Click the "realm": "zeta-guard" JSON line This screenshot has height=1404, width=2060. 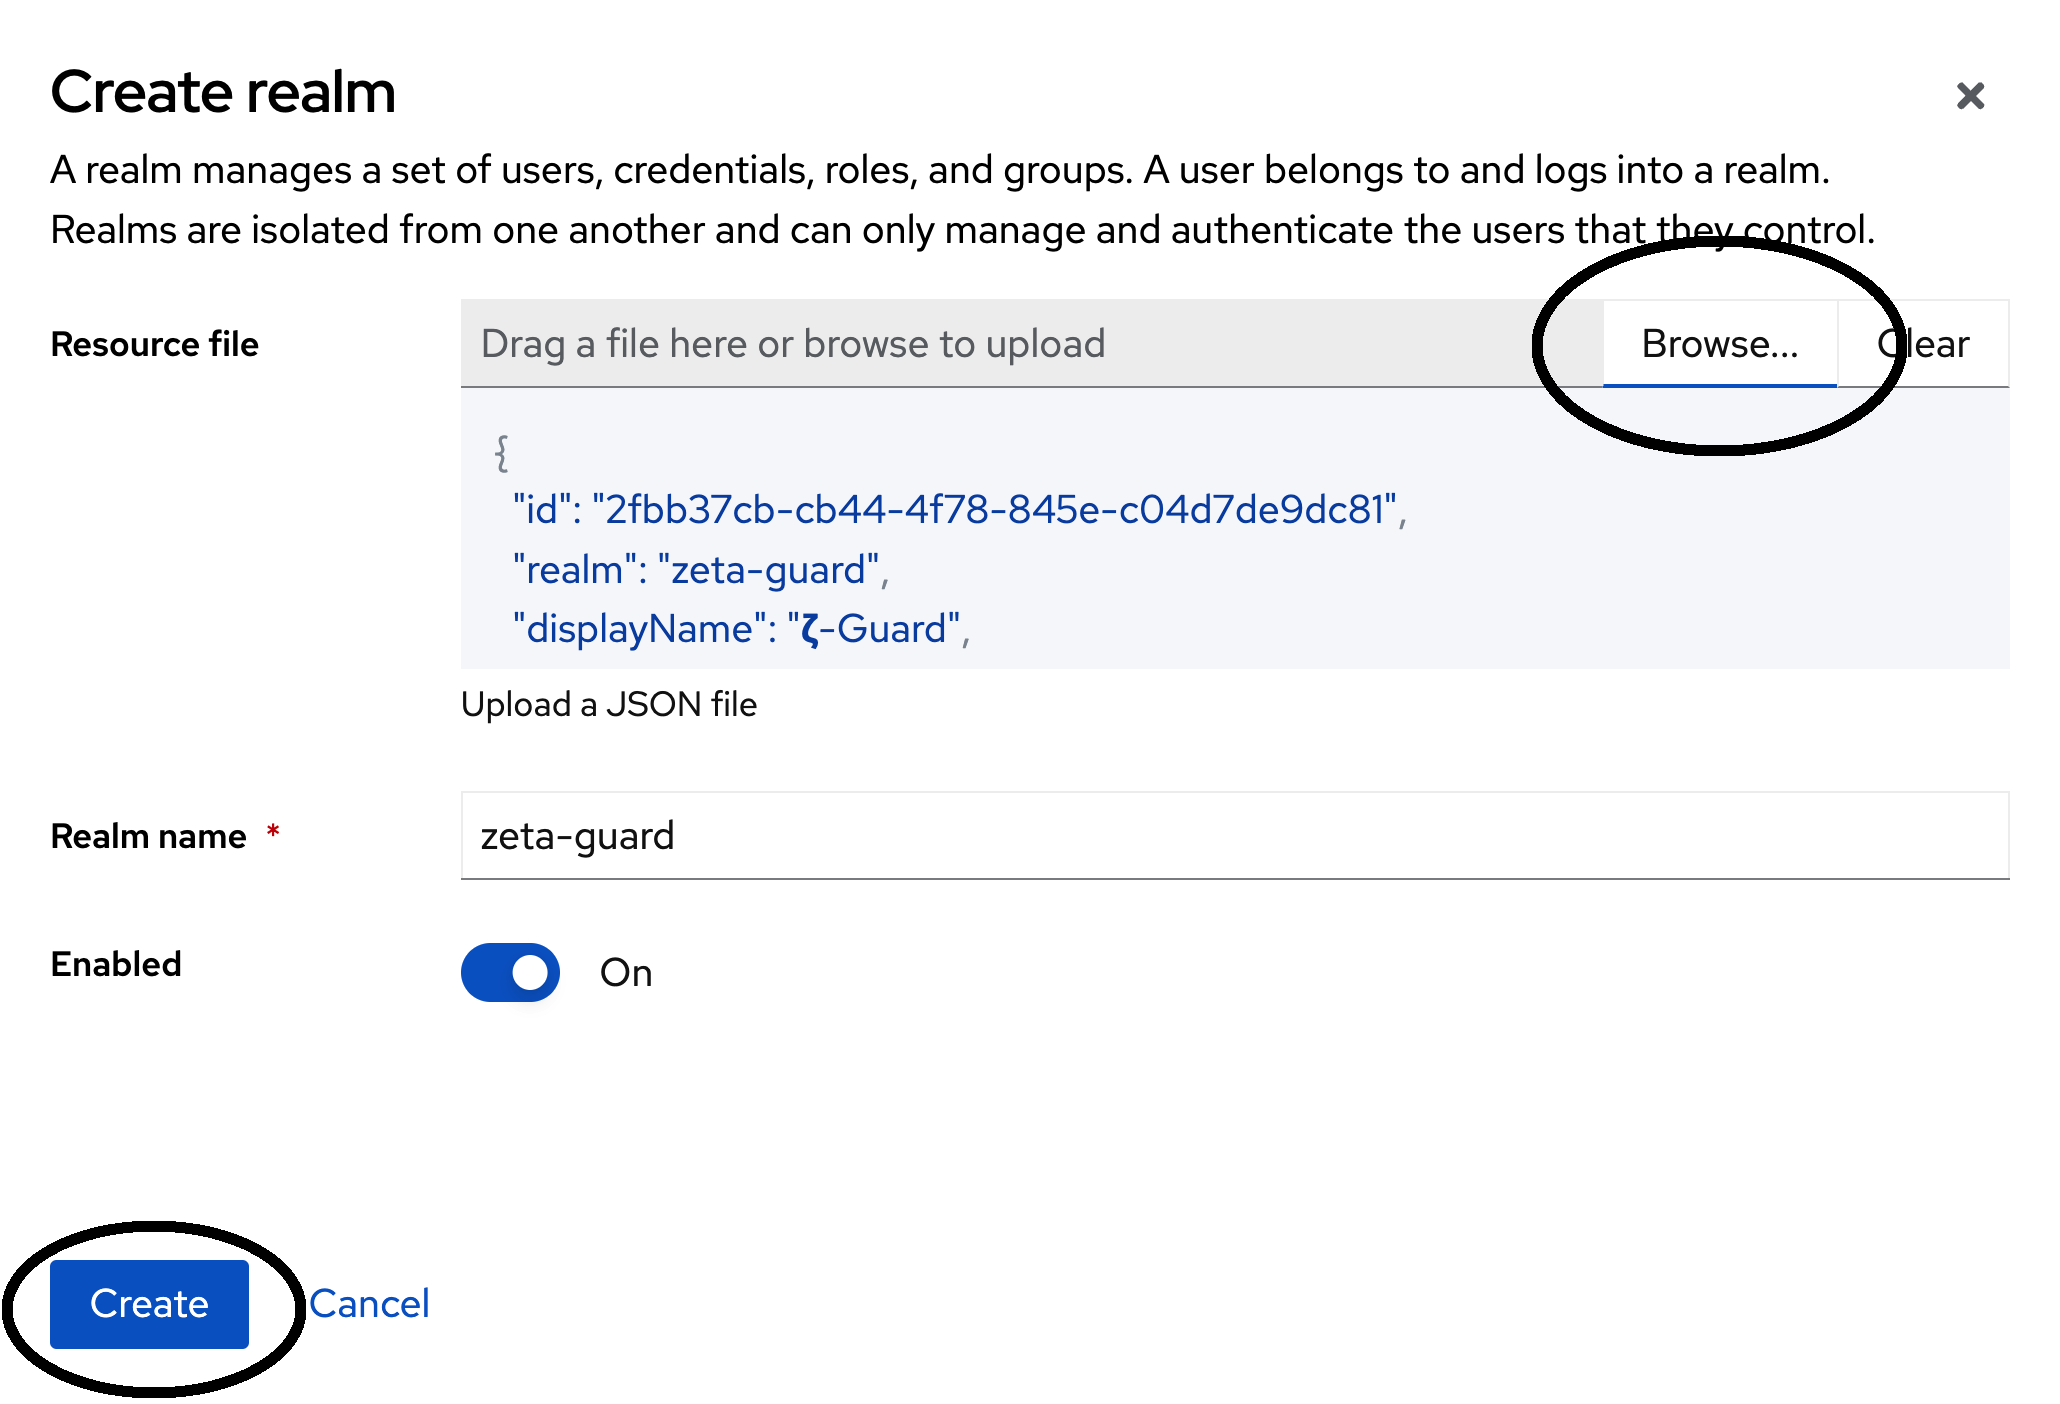pyautogui.click(x=699, y=570)
